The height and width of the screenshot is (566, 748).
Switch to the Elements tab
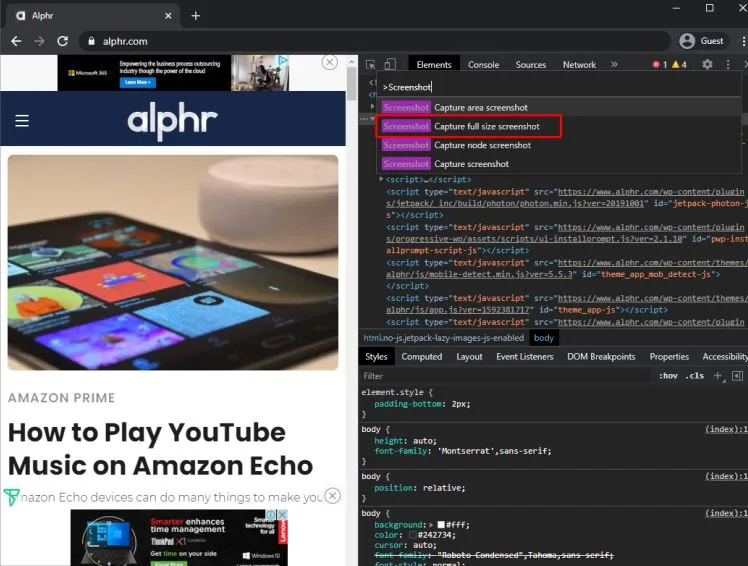pos(434,64)
